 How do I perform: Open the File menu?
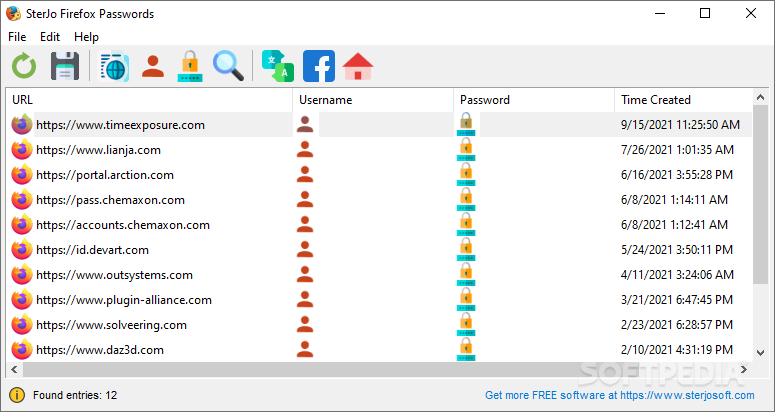[x=17, y=37]
